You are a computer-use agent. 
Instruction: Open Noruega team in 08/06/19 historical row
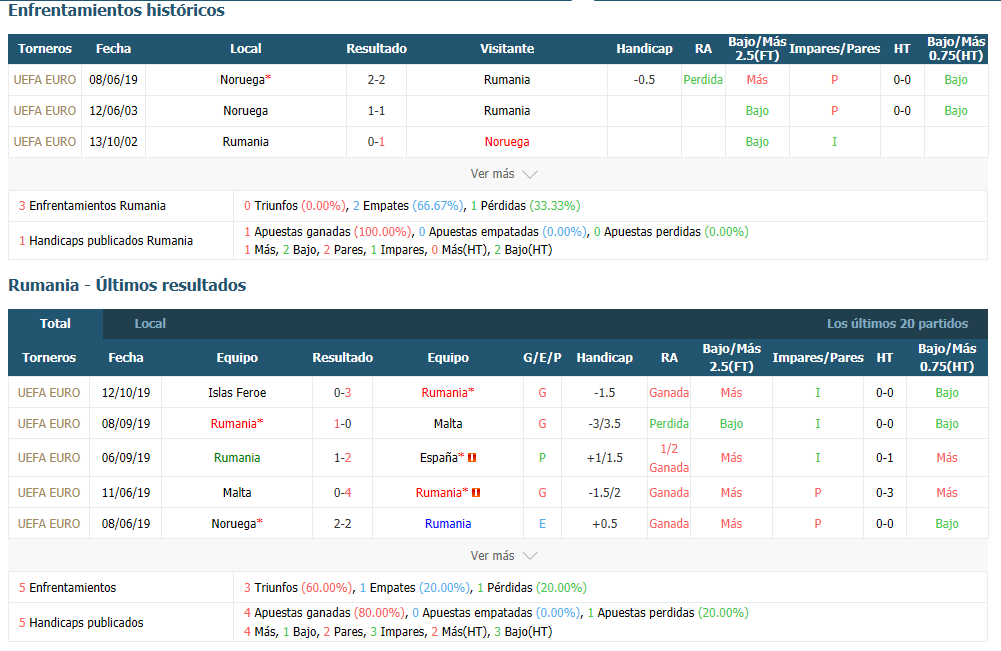pyautogui.click(x=245, y=80)
